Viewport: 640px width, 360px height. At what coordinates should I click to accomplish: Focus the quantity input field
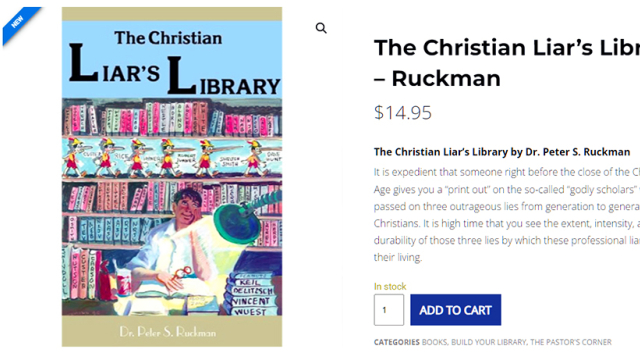(x=389, y=310)
